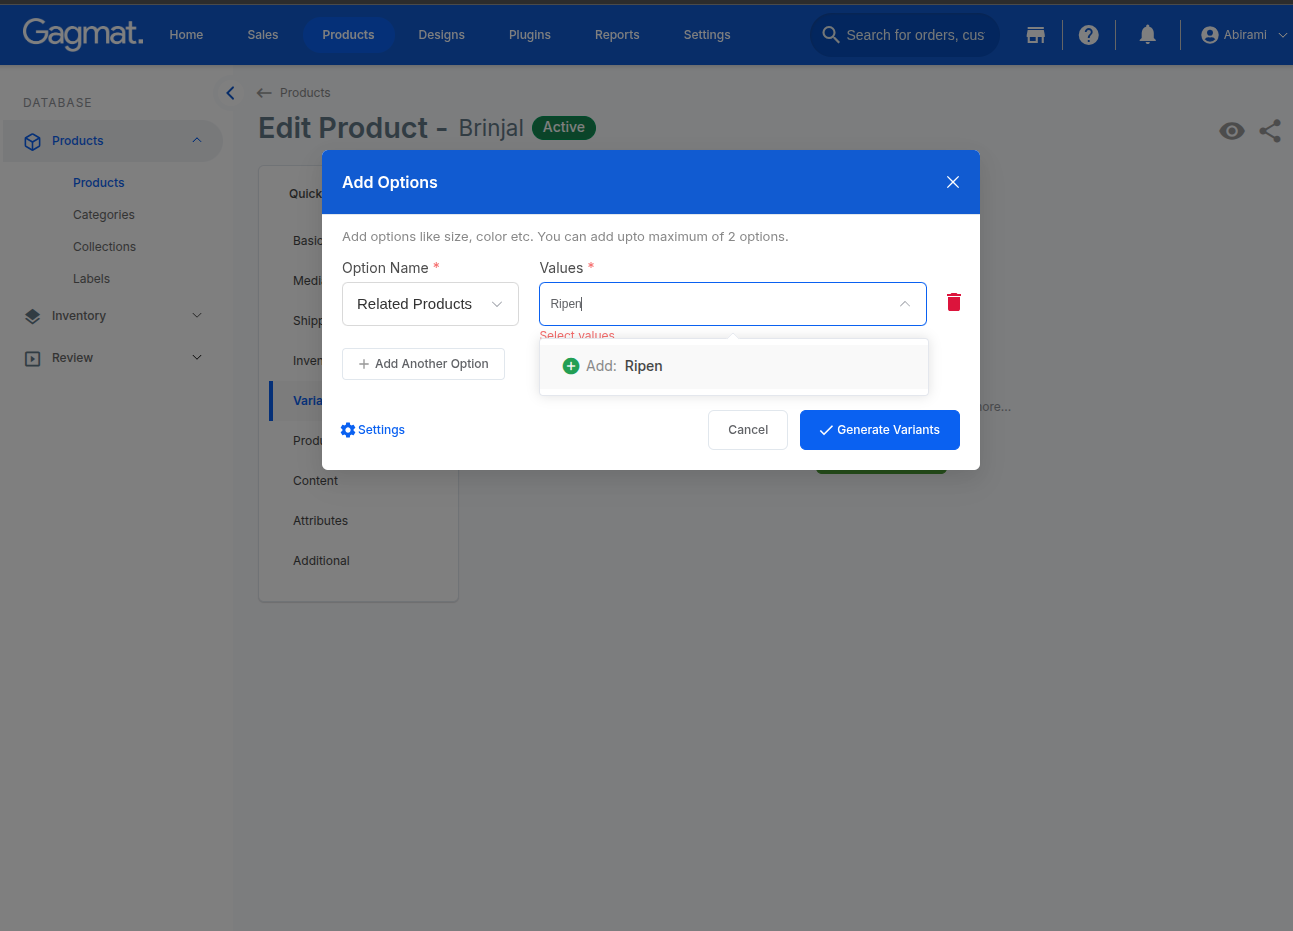This screenshot has width=1293, height=931.
Task: Go to Home in top navigation
Action: (186, 35)
